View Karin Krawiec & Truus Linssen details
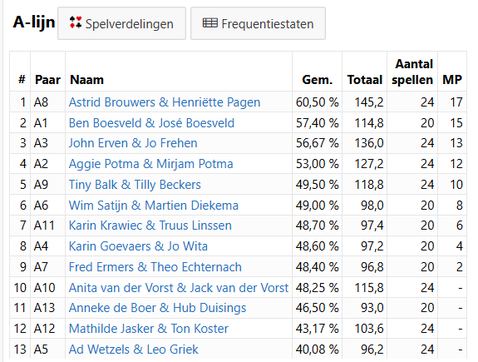 [x=150, y=226]
